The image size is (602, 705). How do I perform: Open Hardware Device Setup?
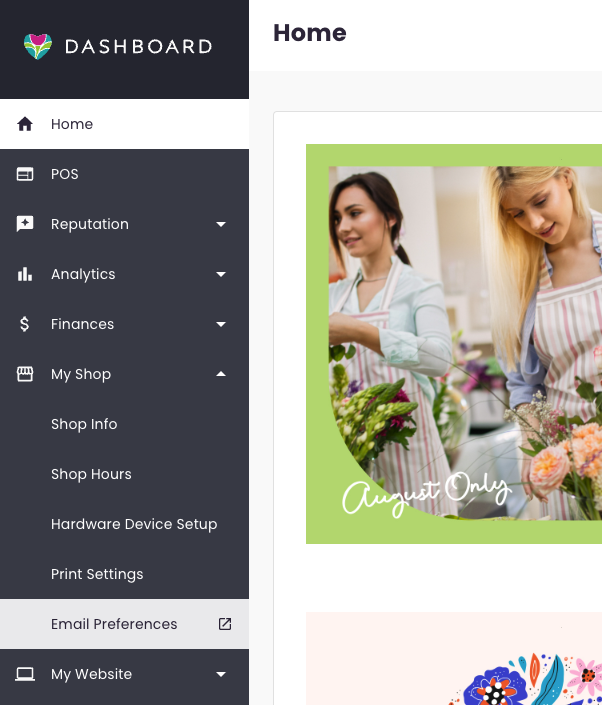coord(134,524)
